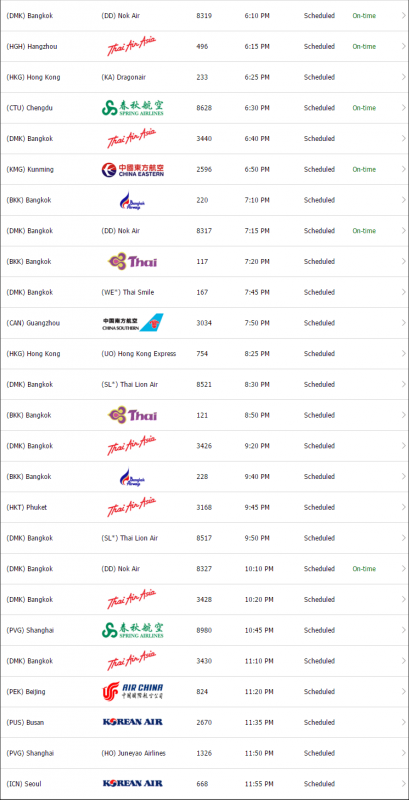The width and height of the screenshot is (409, 800).
Task: Click the Thai AirAsia logo for Hangzhou flight
Action: click(132, 46)
